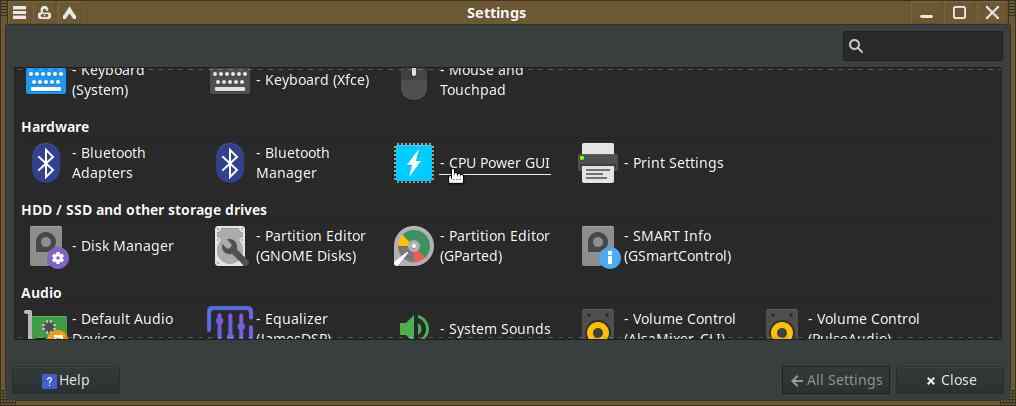Launch the Disk Manager icon
Image resolution: width=1016 pixels, height=406 pixels.
point(46,246)
